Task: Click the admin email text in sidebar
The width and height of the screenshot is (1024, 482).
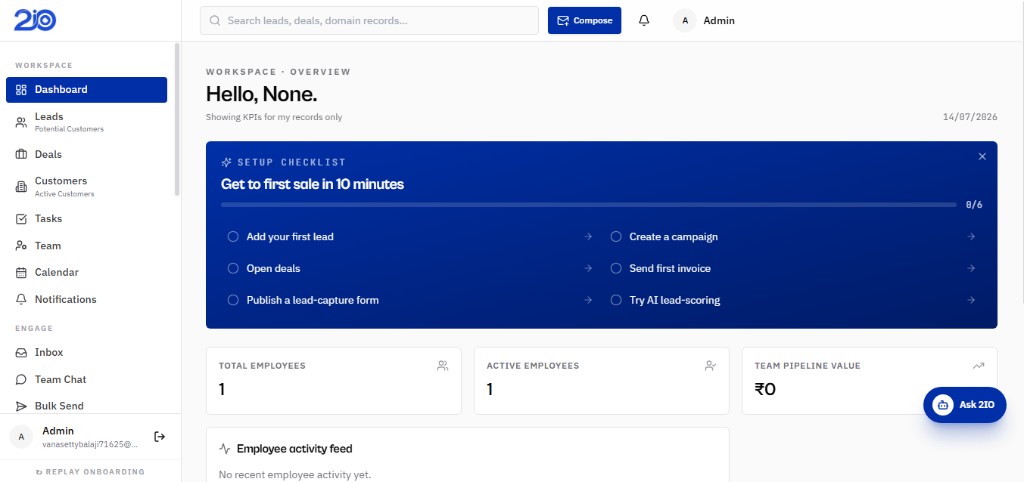Action: point(90,444)
